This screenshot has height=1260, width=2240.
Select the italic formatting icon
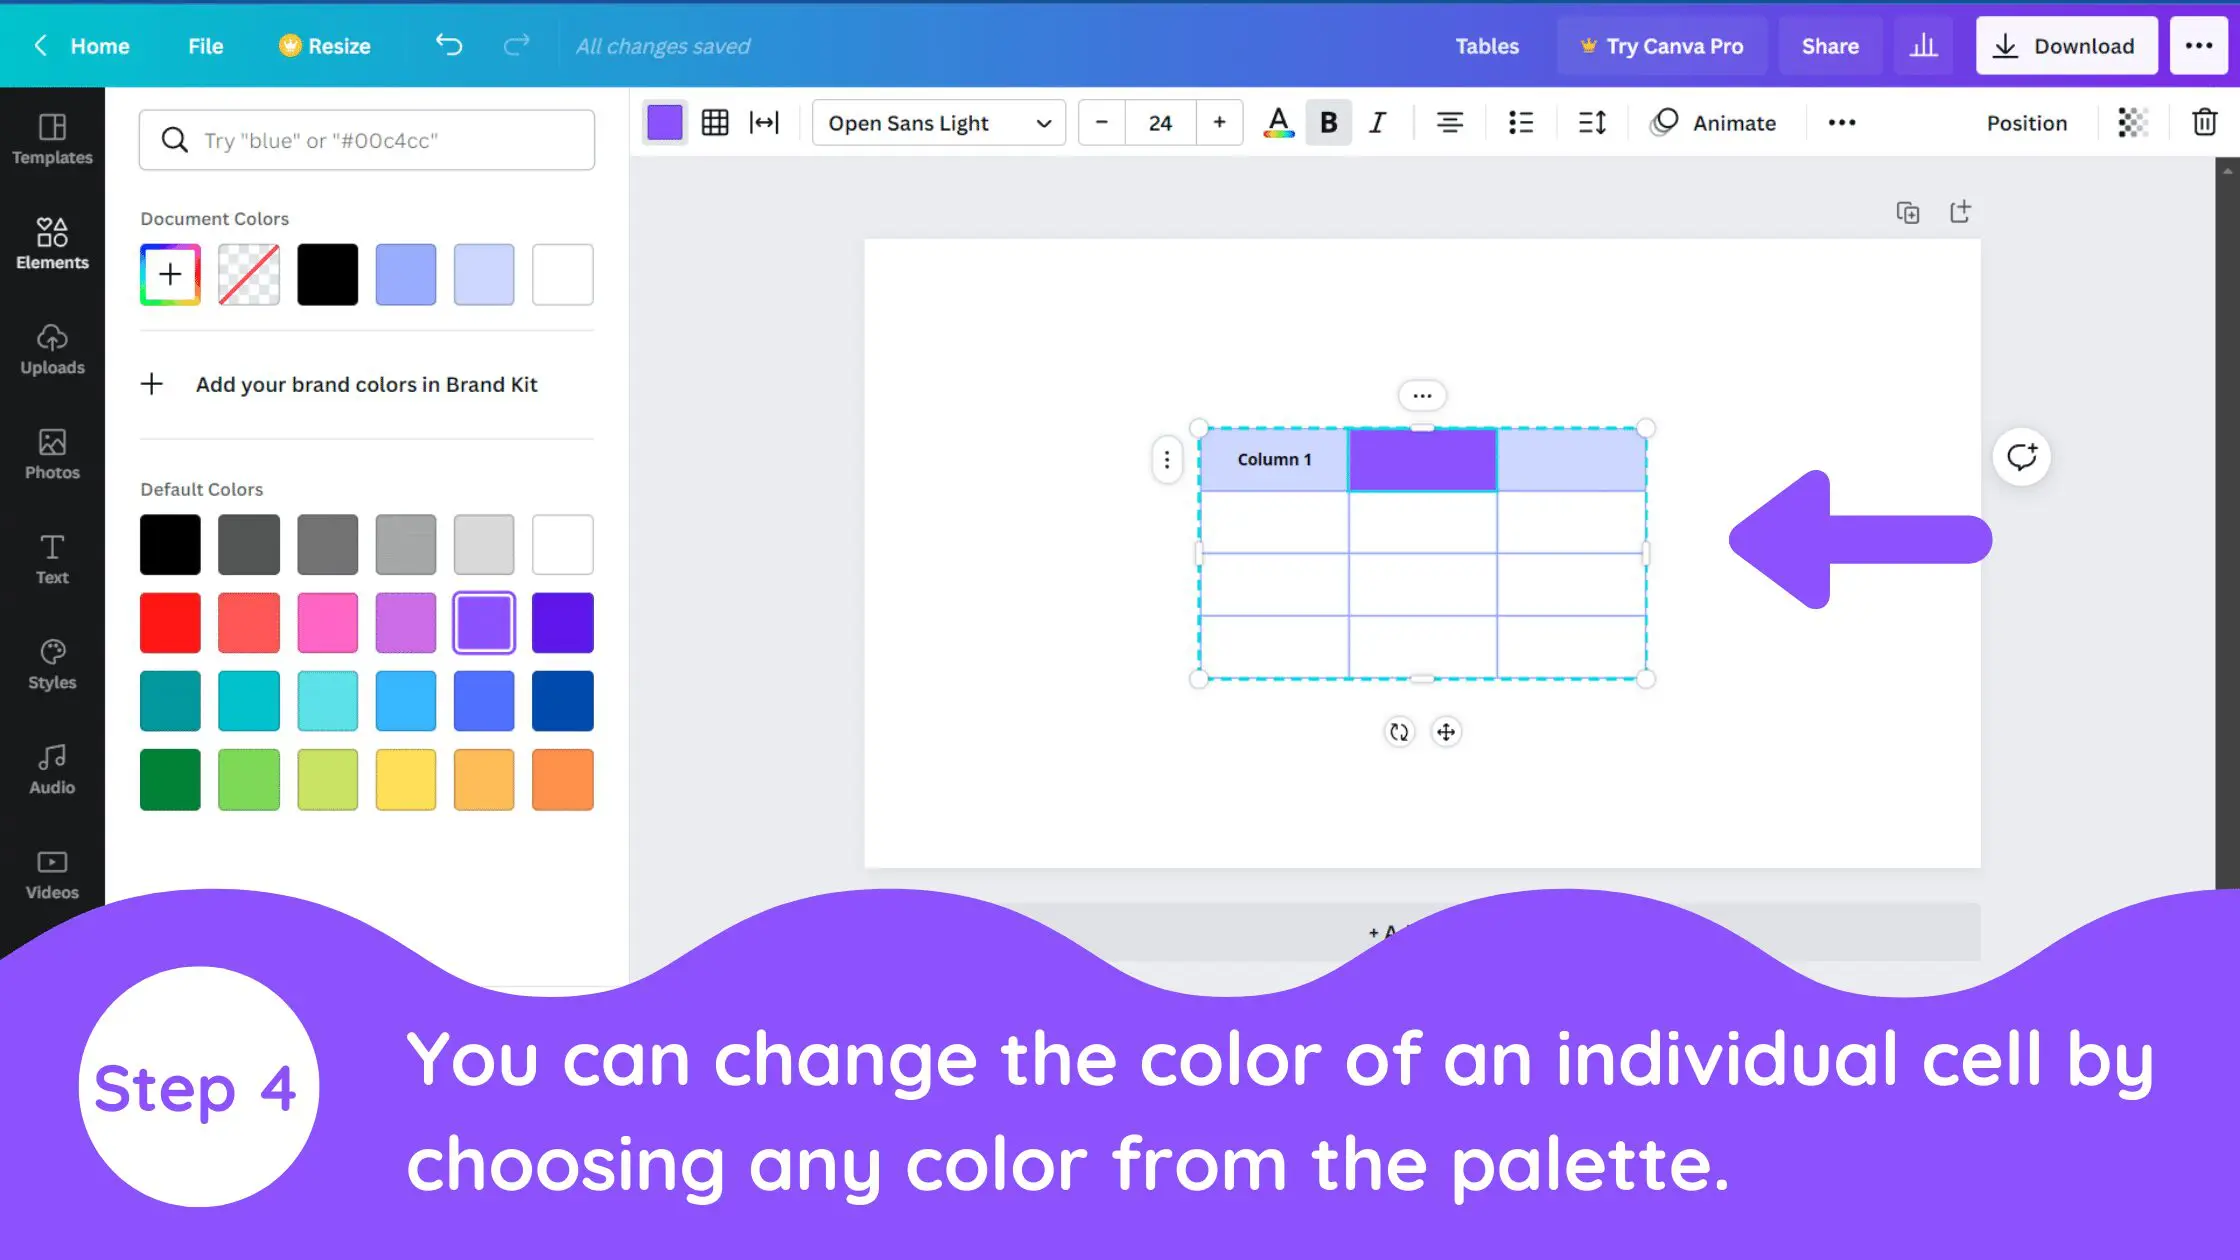click(x=1377, y=122)
